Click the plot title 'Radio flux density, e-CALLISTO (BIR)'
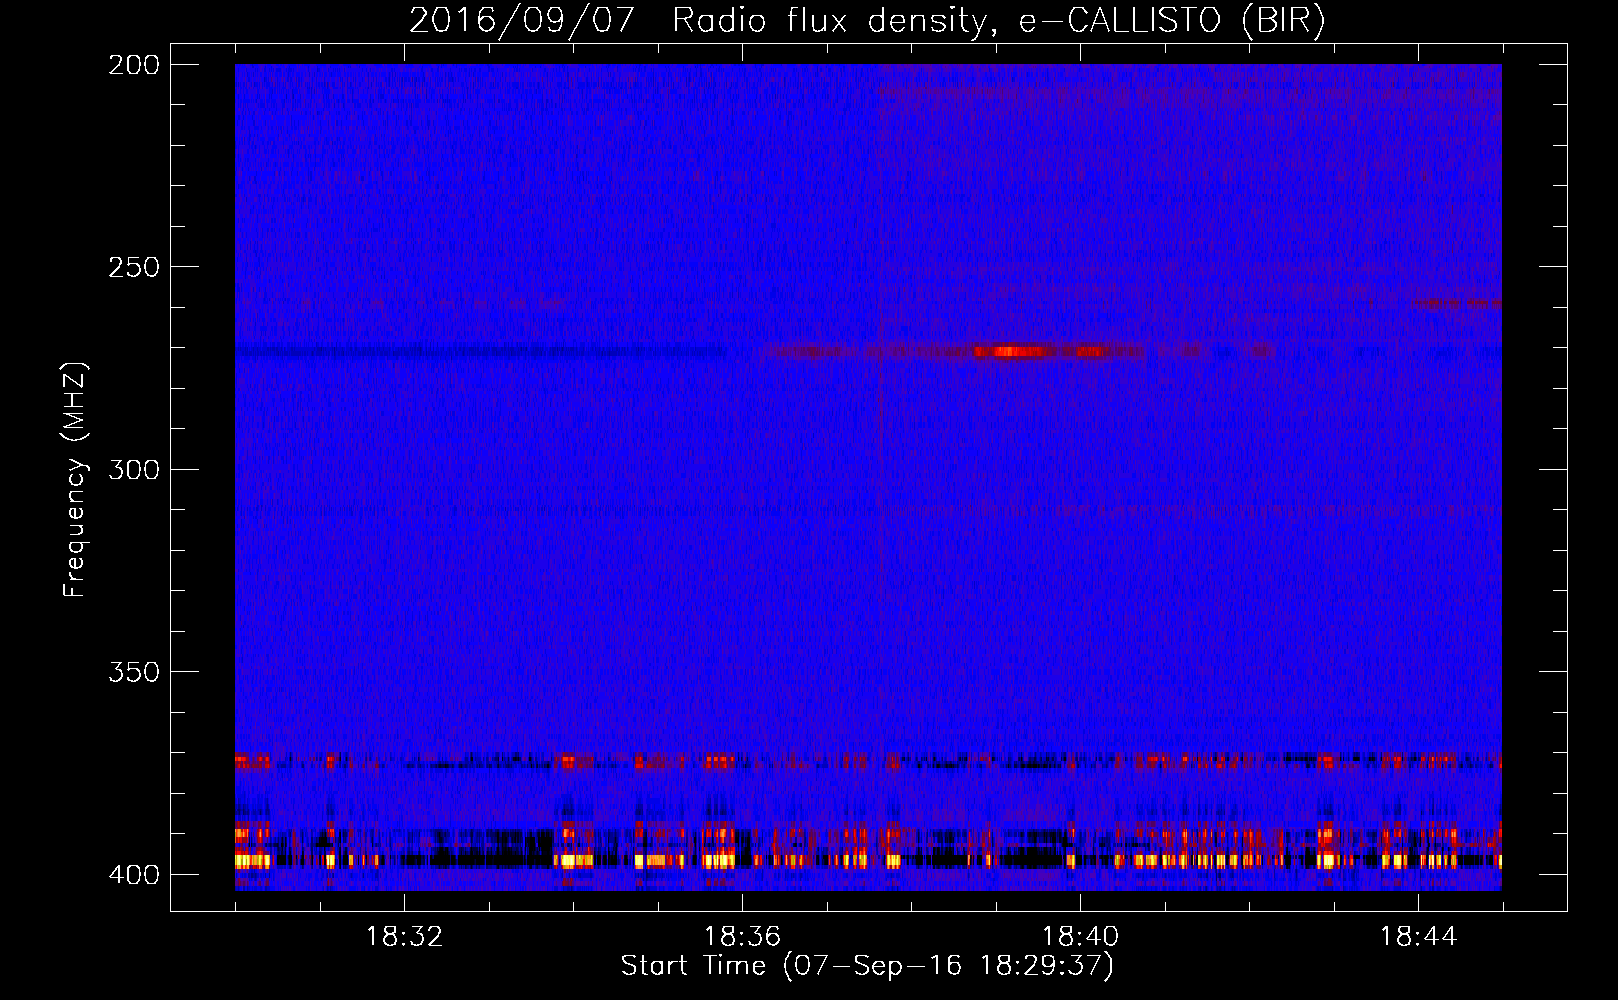1618x1000 pixels. click(998, 21)
